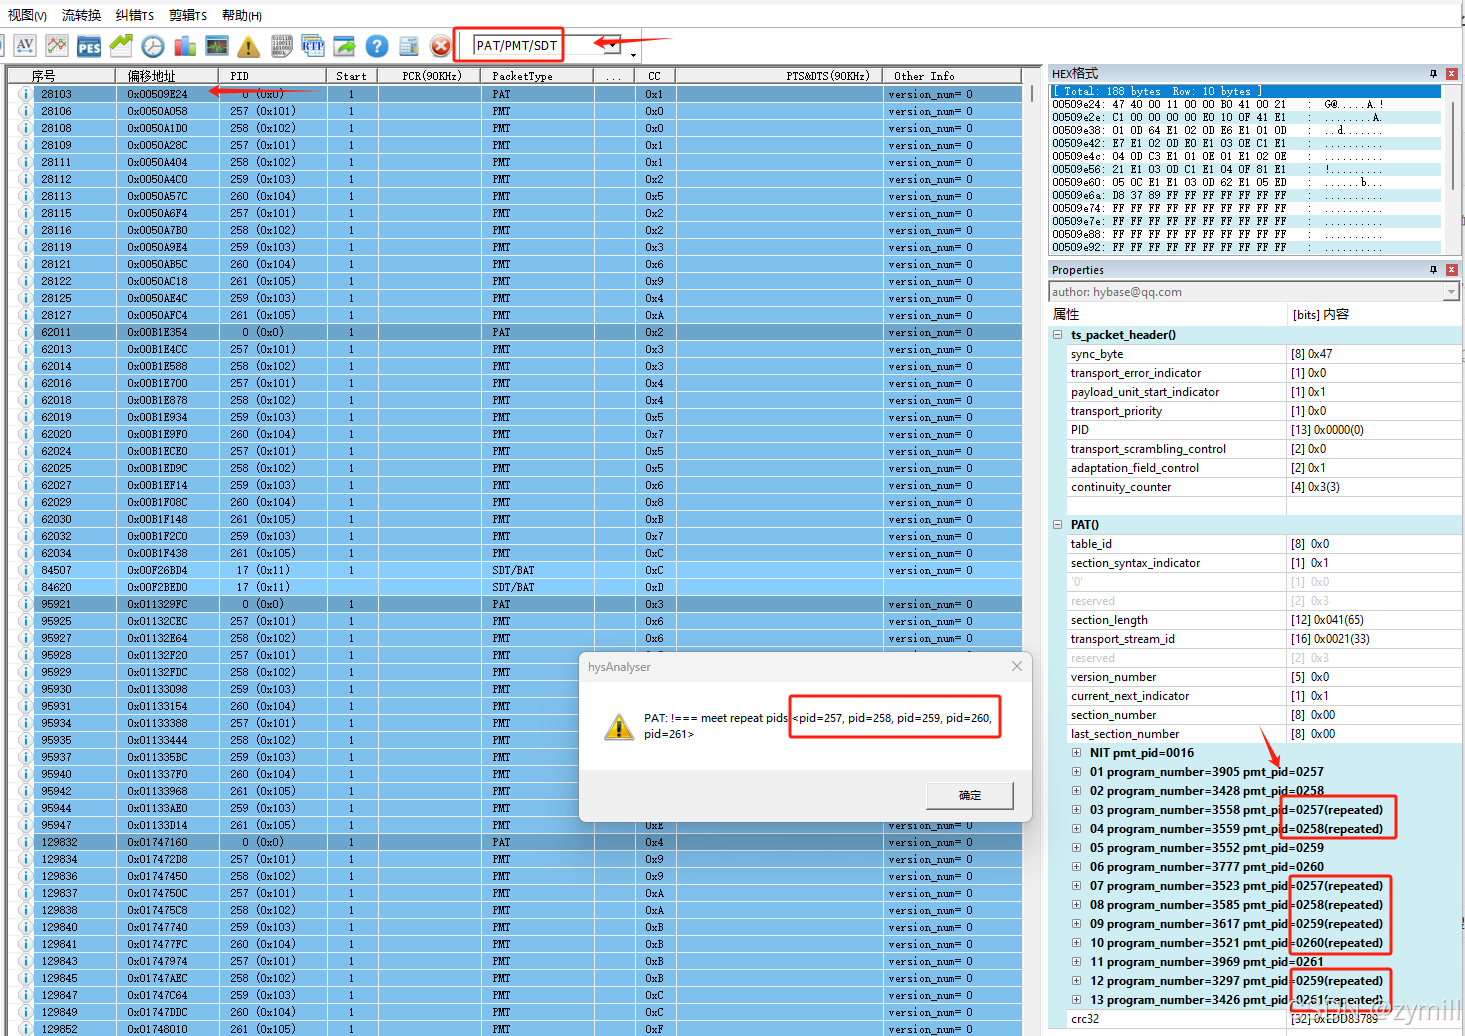This screenshot has height=1036, width=1465.
Task: Expand 01 program_number=3905 node
Action: click(1077, 772)
